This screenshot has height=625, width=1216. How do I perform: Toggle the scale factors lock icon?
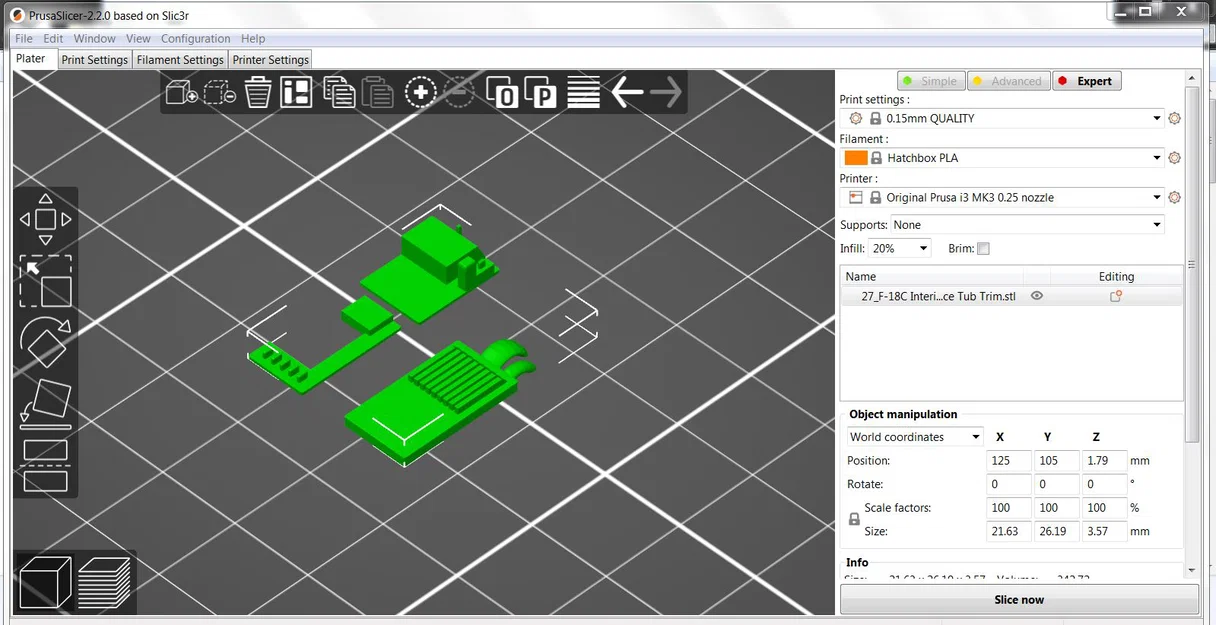[x=854, y=520]
